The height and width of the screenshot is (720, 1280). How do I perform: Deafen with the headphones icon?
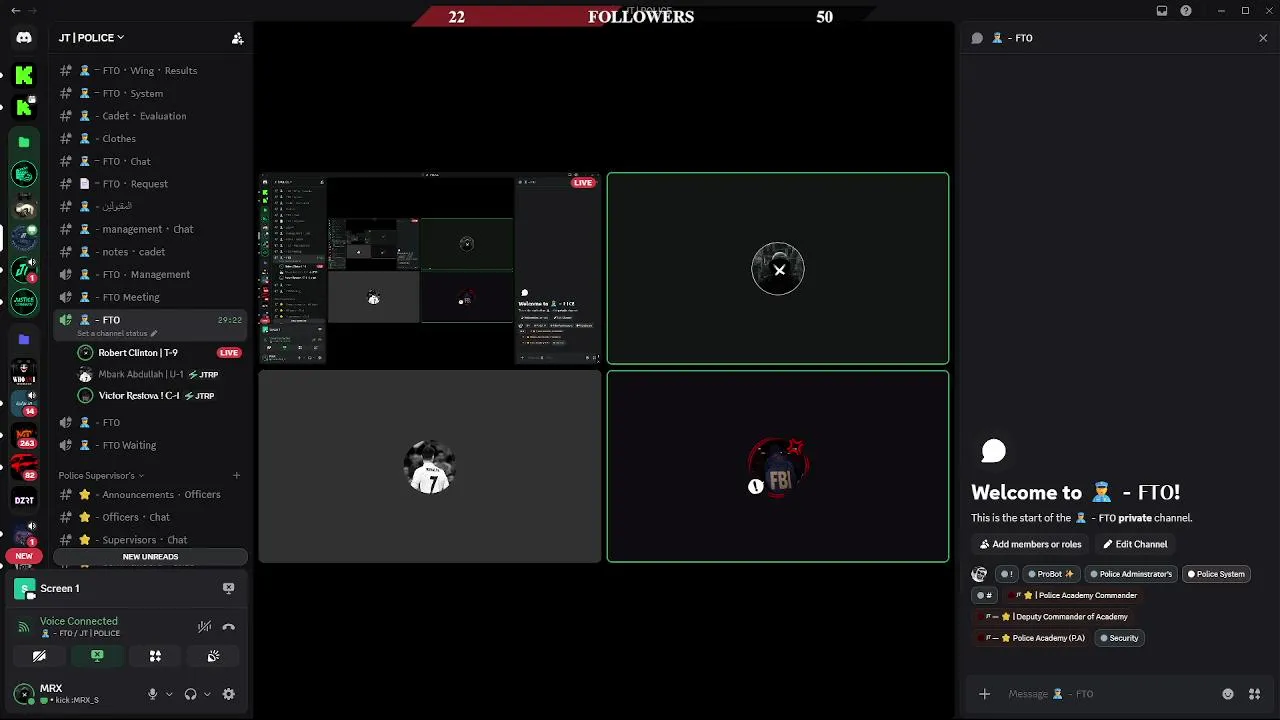tap(190, 694)
